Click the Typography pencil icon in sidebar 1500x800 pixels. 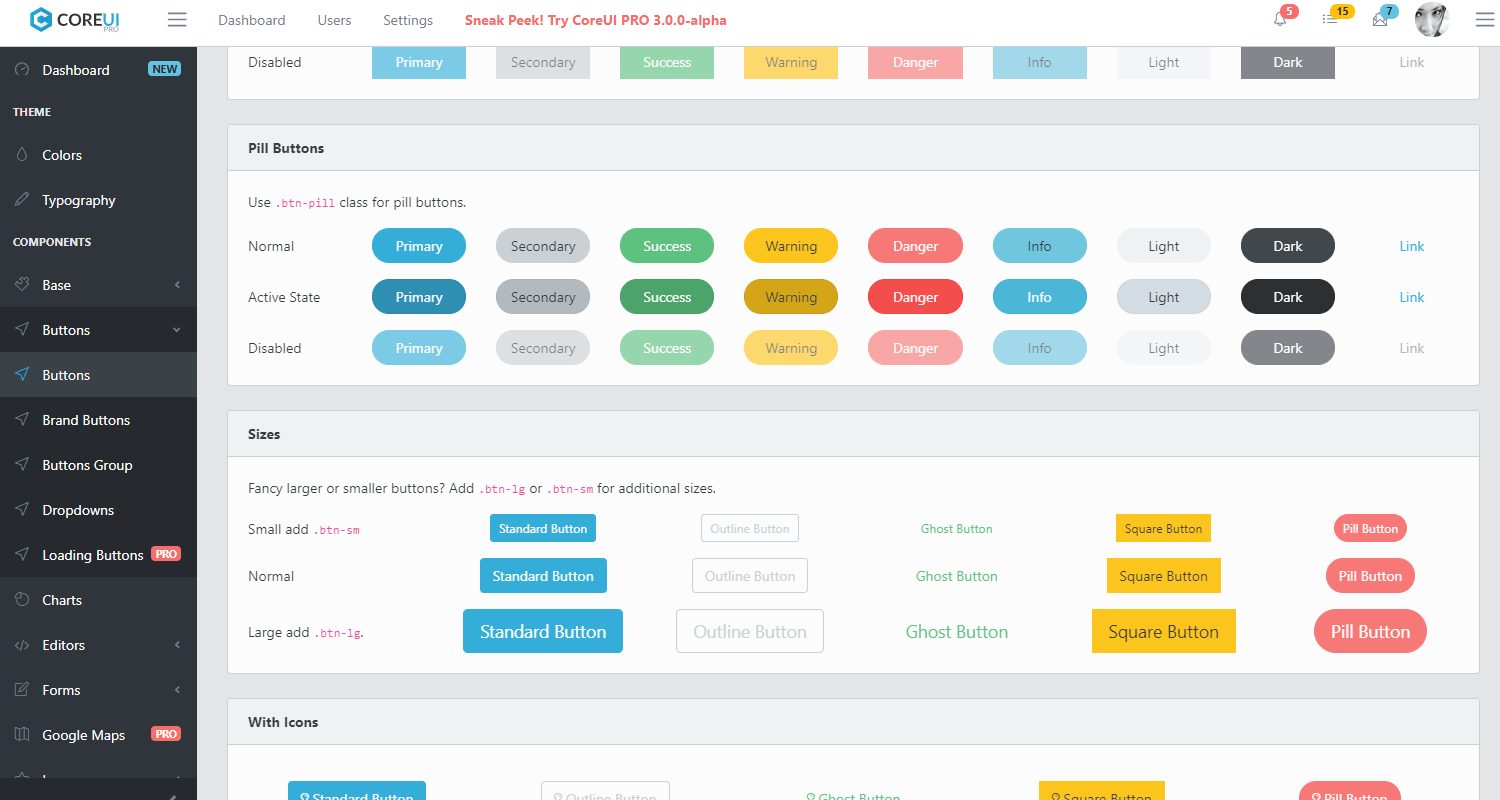click(22, 200)
